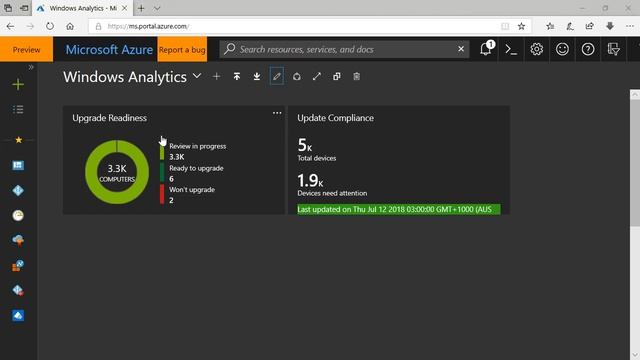Click the Update Compliance tile title
The height and width of the screenshot is (360, 640).
(336, 118)
